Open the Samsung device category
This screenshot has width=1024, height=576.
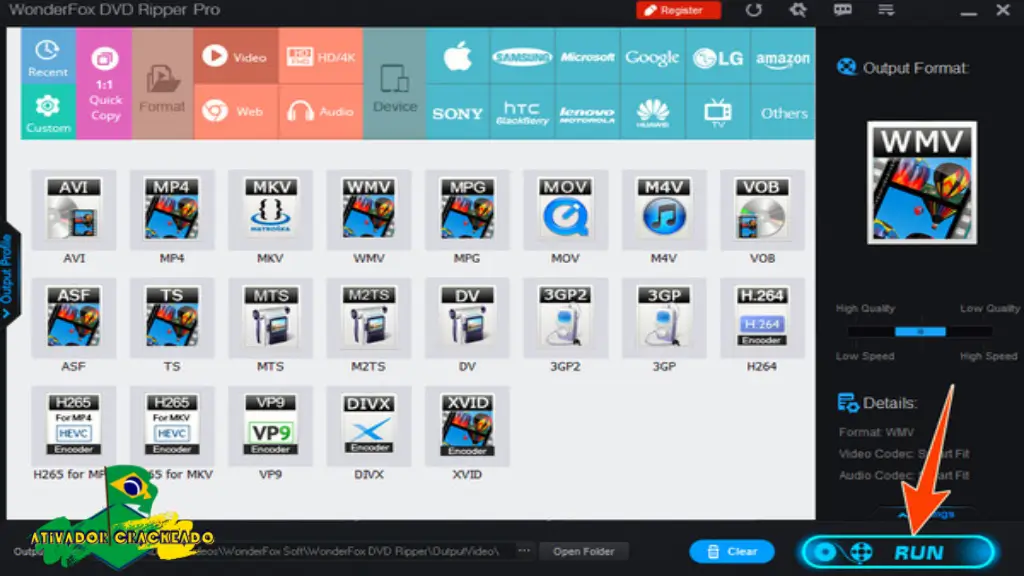522,56
